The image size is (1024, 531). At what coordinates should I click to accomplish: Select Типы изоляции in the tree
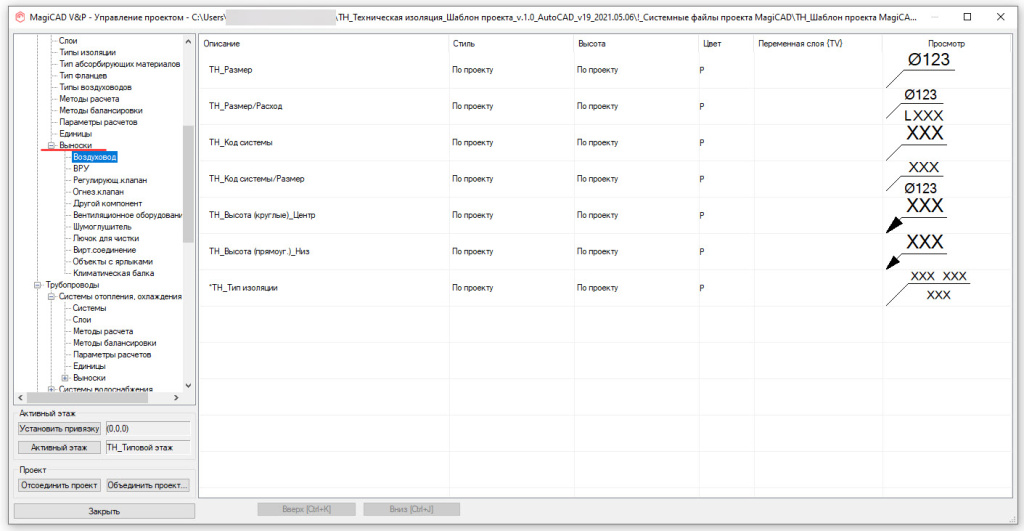pyautogui.click(x=87, y=52)
